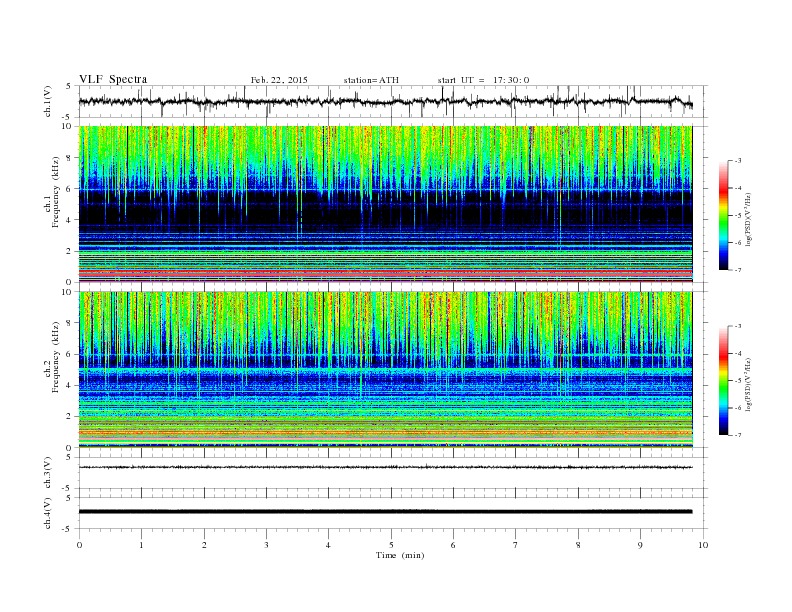
Task: Click the "6" kHz tick on ch.2 frequency axis
Action: [x=69, y=354]
